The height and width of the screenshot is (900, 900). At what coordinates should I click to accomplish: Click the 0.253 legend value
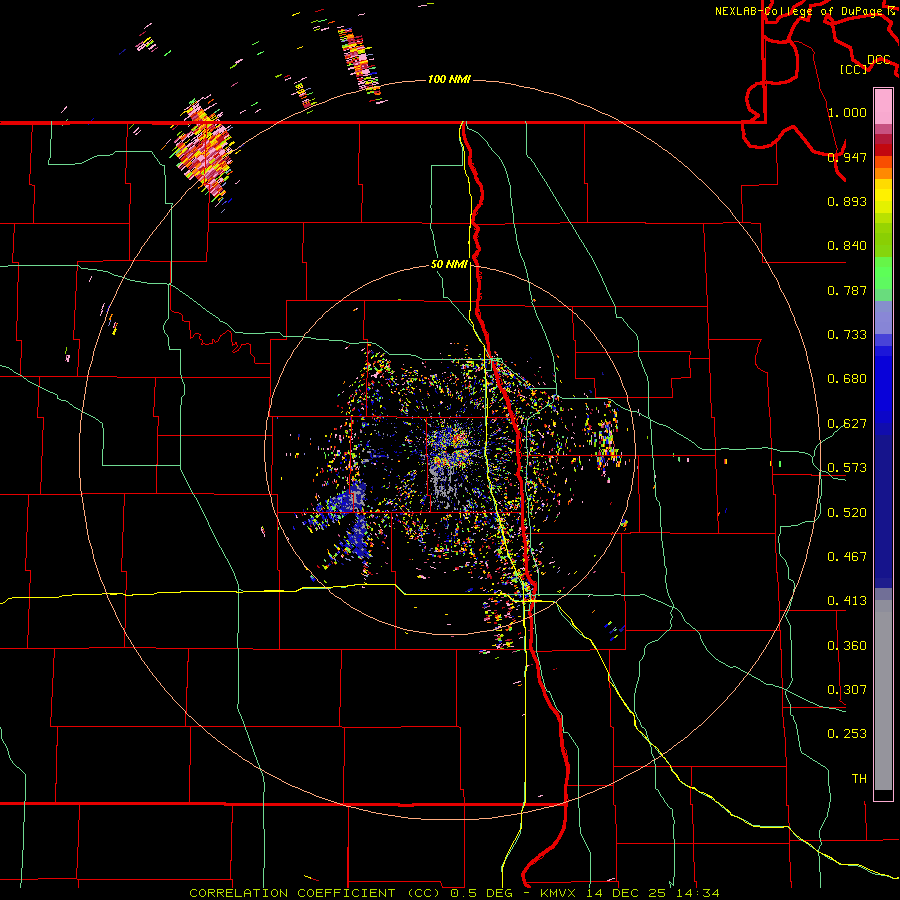click(x=847, y=734)
